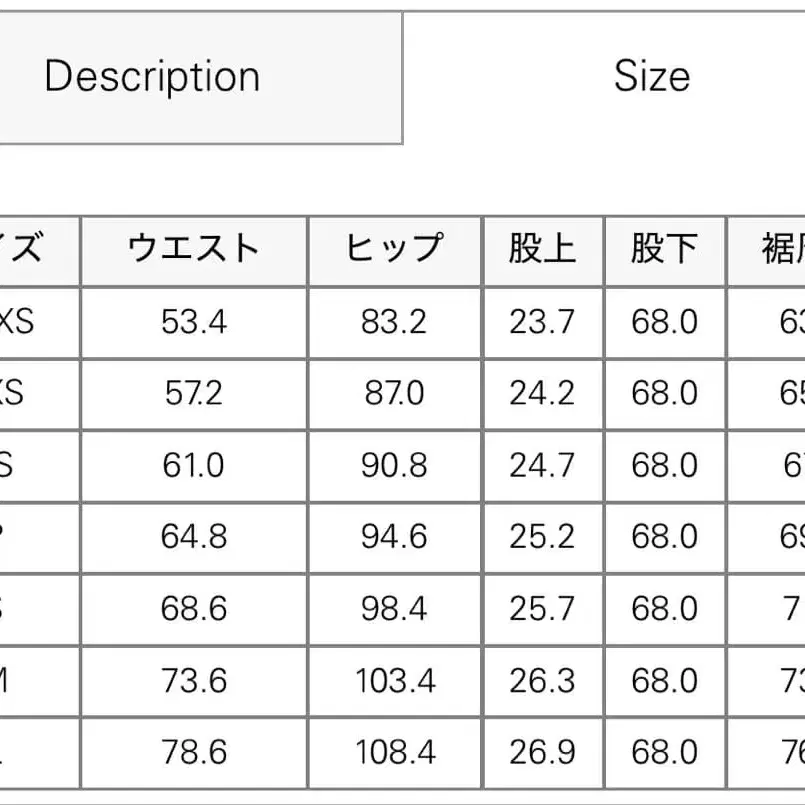Select the waist value 57.2
805x805 pixels.
click(x=194, y=392)
